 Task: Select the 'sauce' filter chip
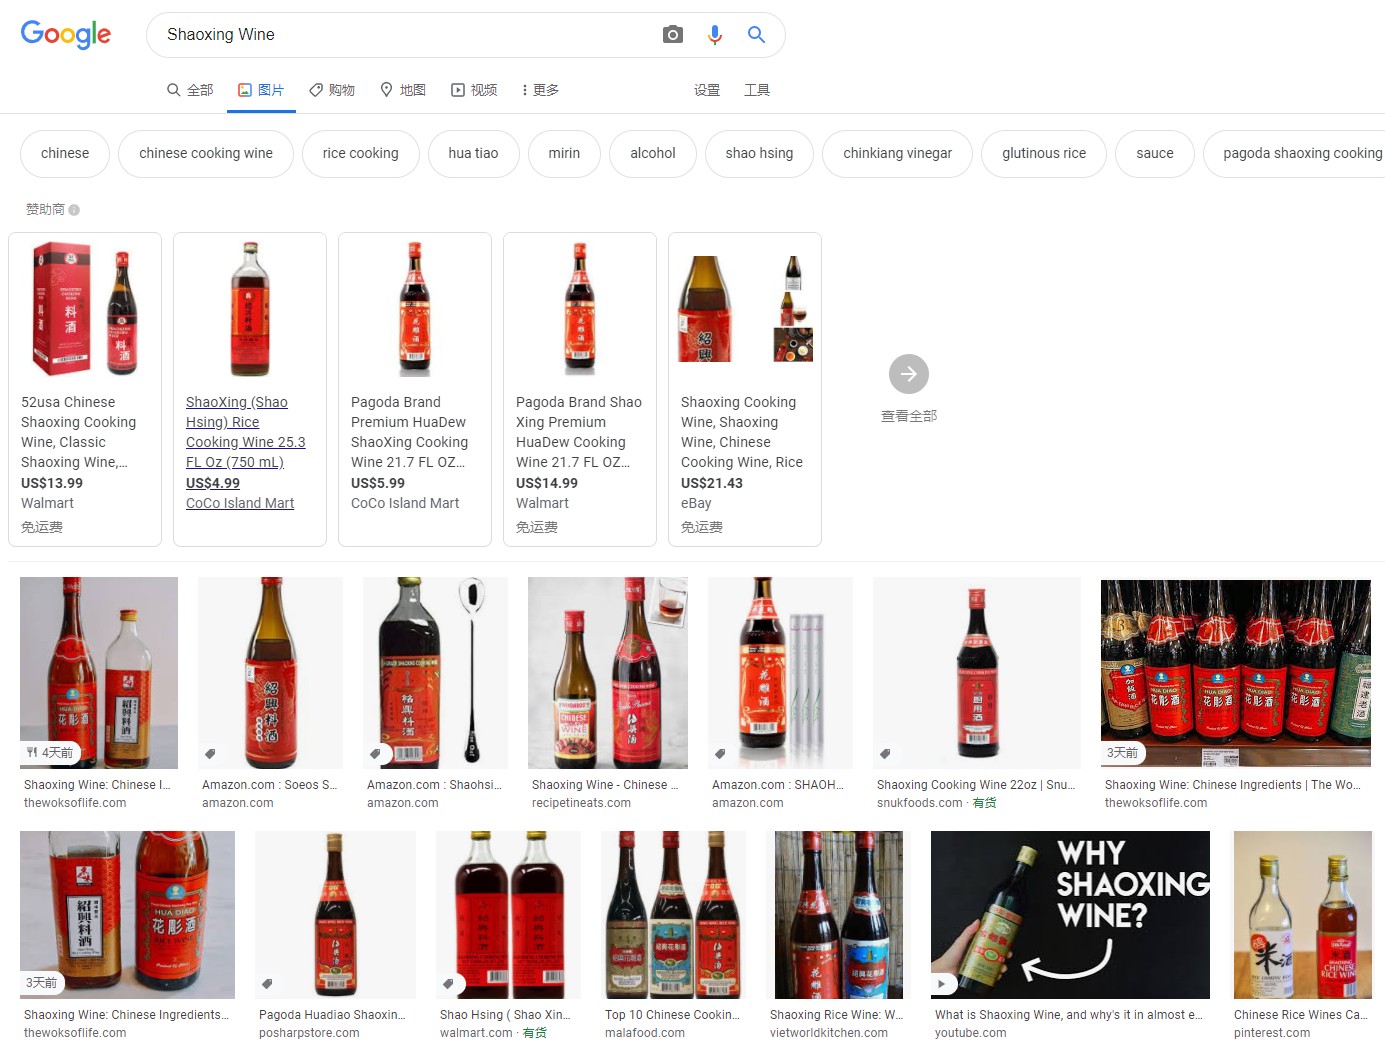pos(1155,153)
